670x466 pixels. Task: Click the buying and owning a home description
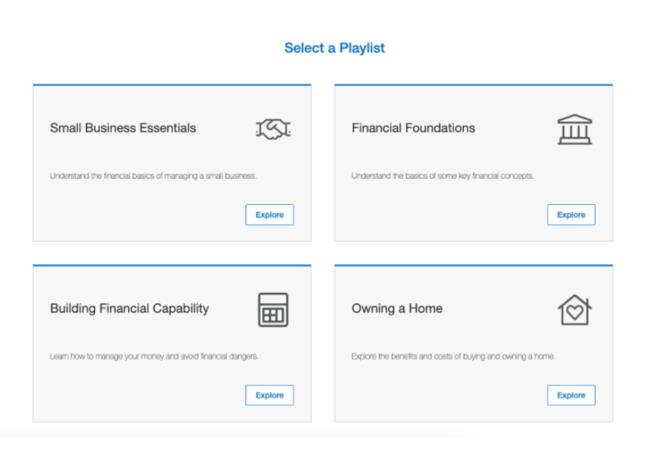pos(453,356)
